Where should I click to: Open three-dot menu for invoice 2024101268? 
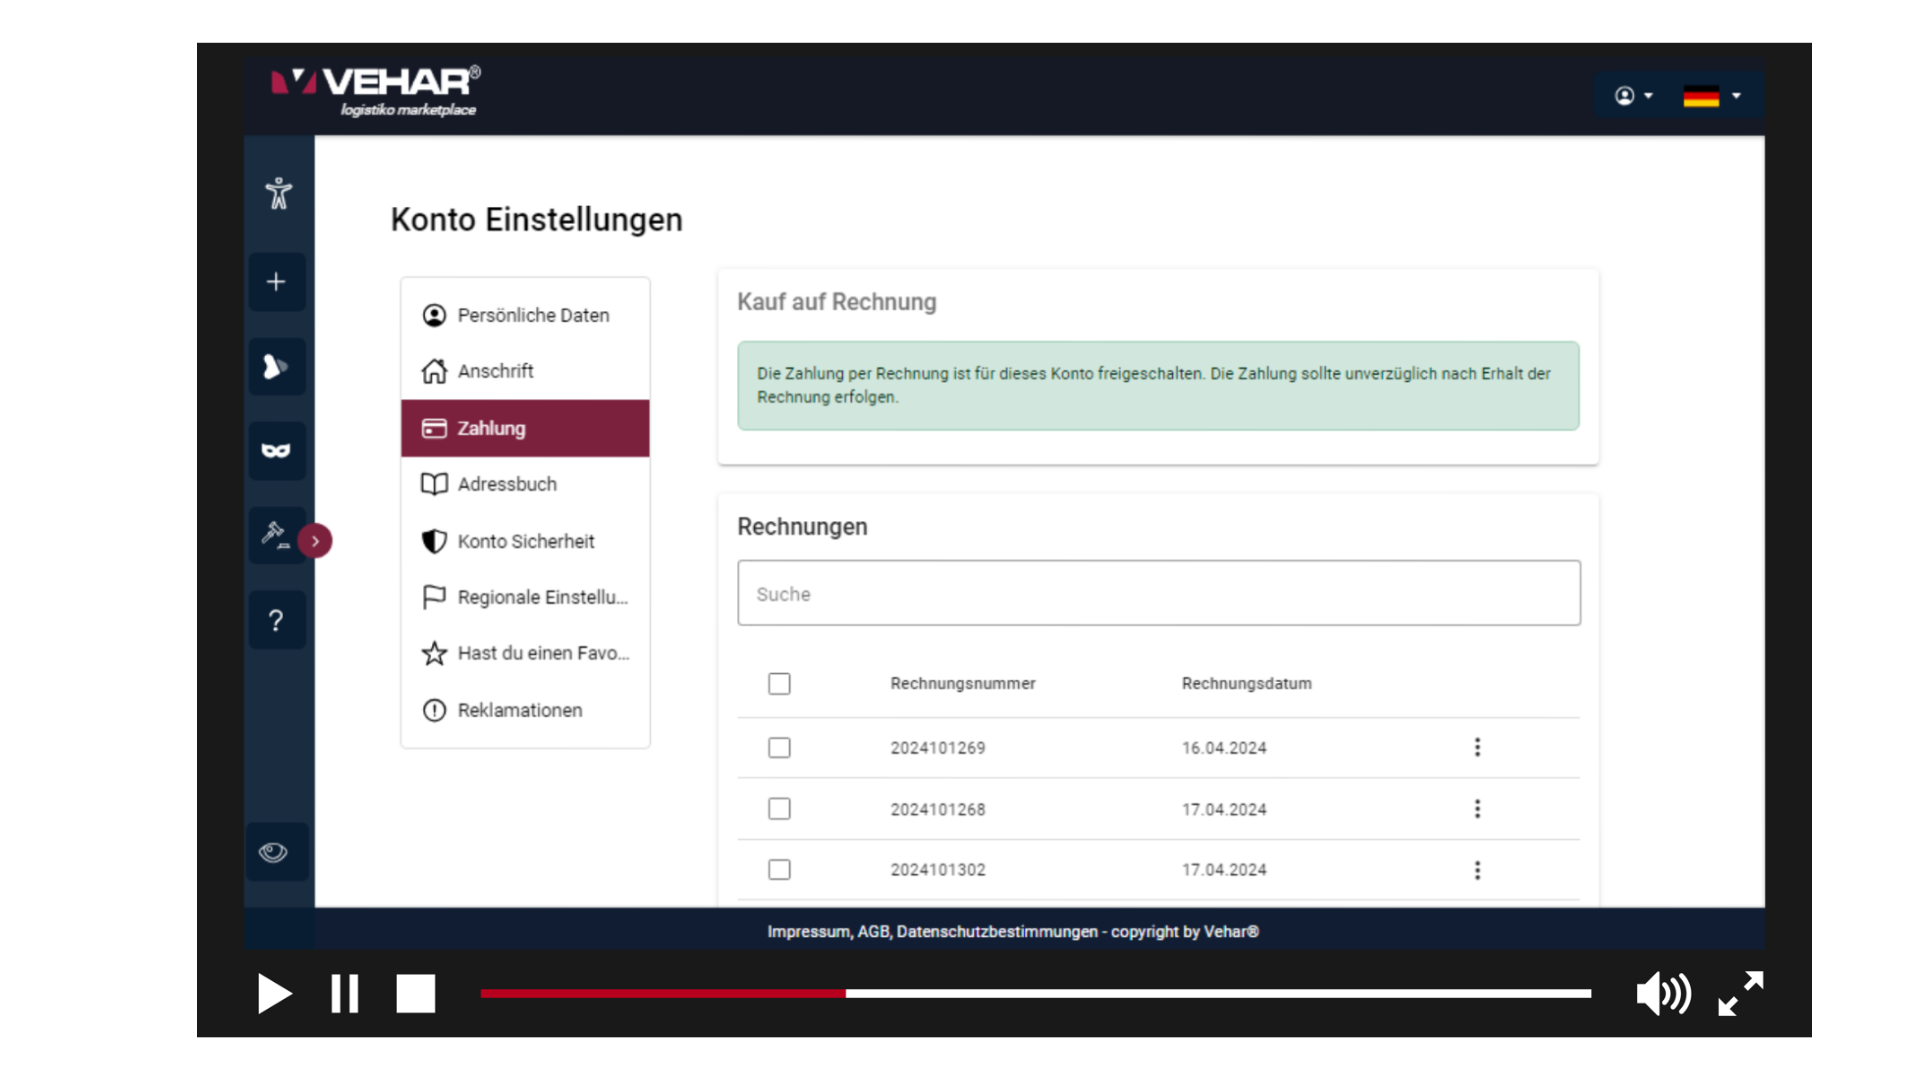pos(1477,809)
